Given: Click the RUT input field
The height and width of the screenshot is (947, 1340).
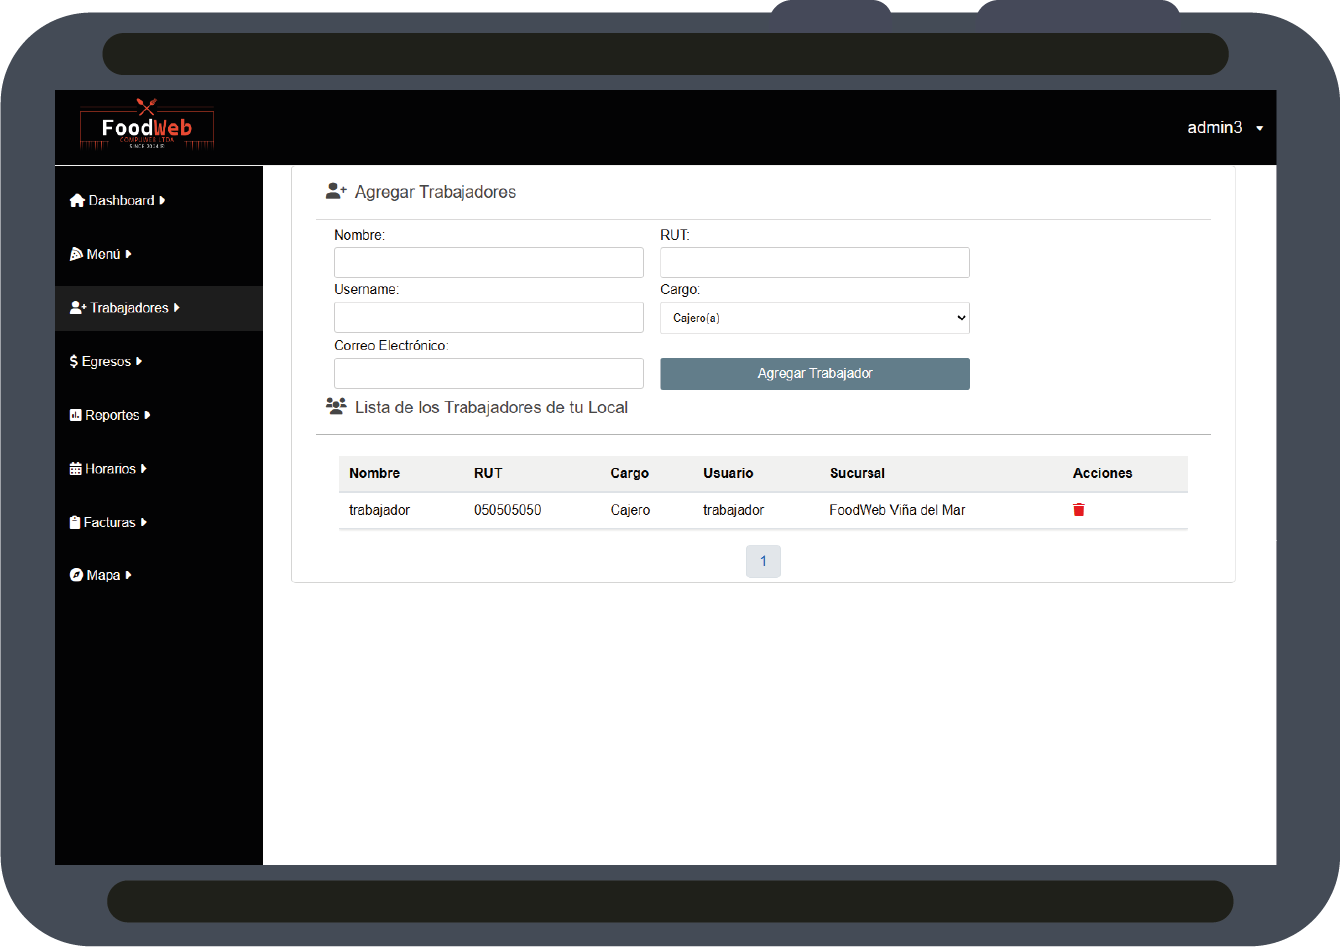Looking at the screenshot, I should pos(814,263).
